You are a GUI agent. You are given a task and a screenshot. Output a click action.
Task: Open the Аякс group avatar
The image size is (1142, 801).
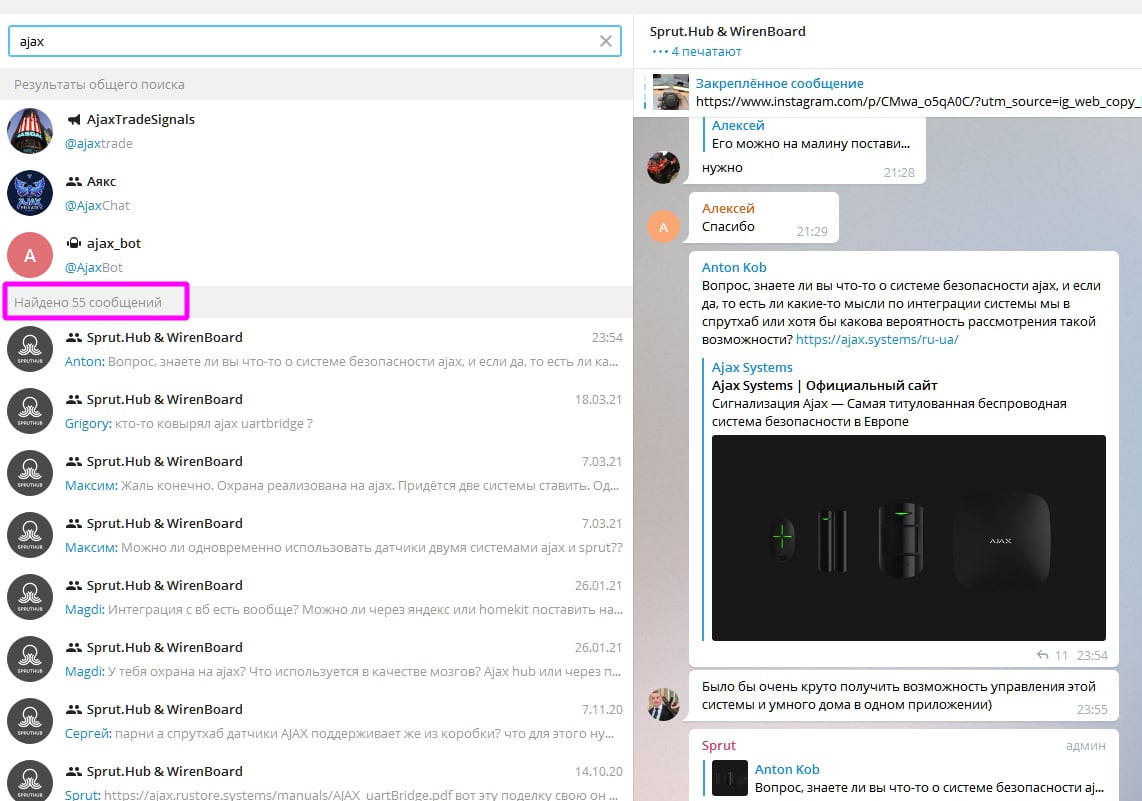(x=30, y=193)
